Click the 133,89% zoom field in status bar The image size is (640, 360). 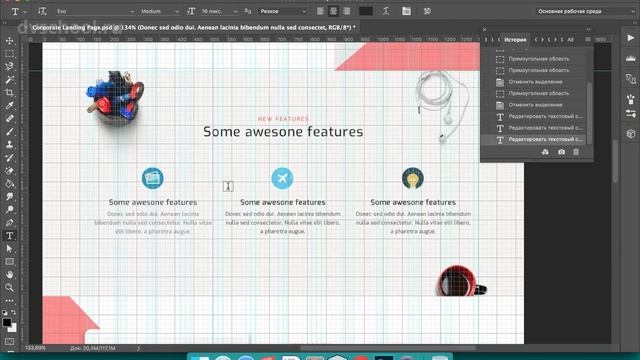[x=36, y=348]
